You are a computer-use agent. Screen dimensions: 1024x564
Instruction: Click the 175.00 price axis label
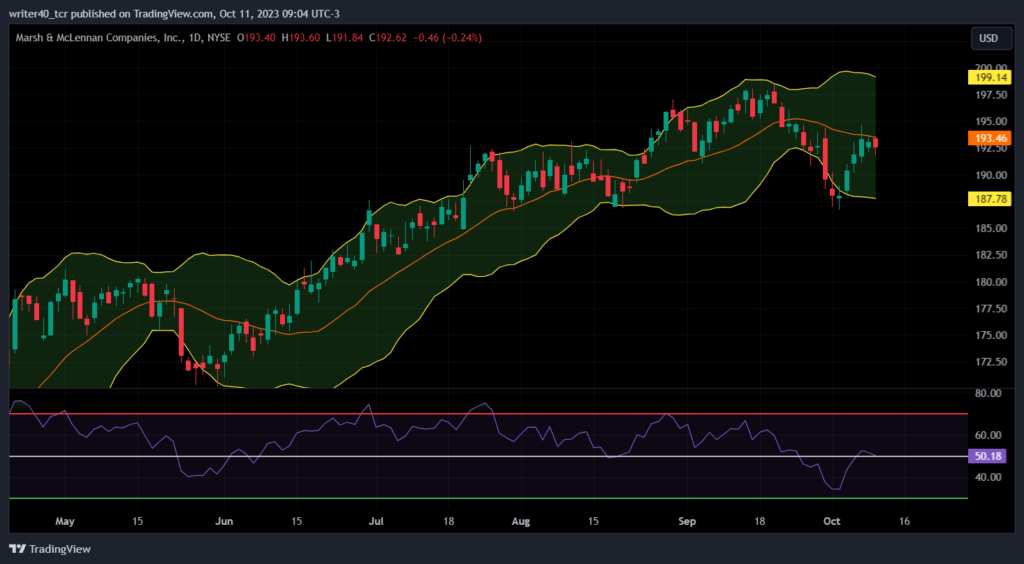click(989, 336)
